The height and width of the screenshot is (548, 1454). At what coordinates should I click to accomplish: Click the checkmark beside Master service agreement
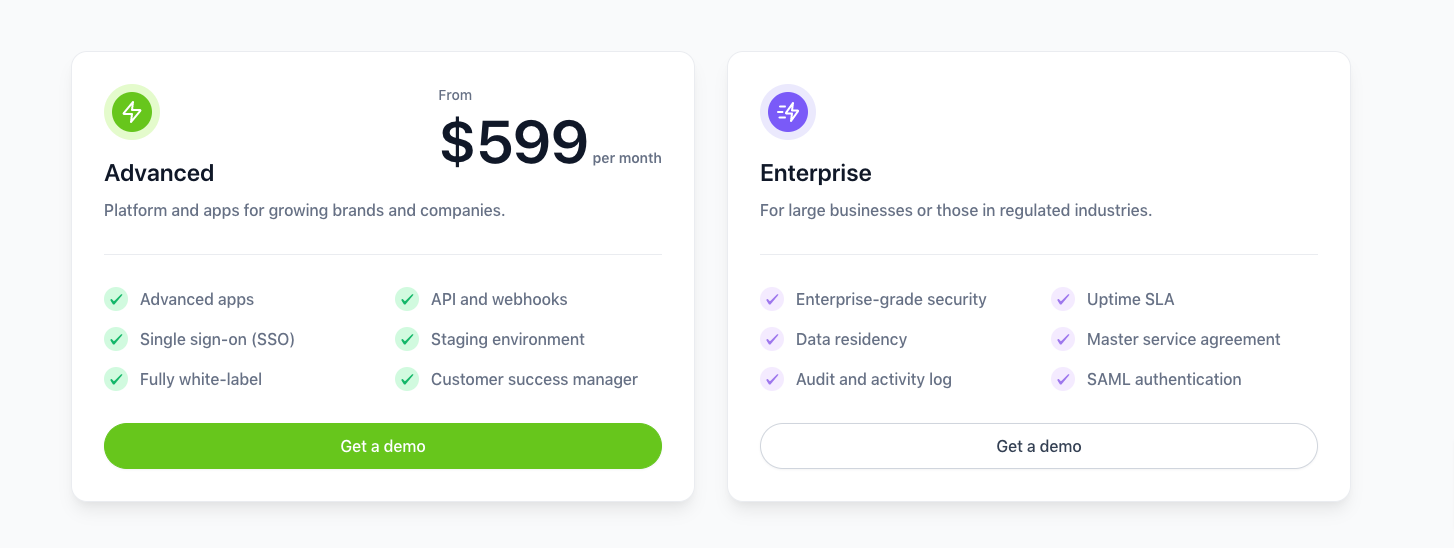1063,339
